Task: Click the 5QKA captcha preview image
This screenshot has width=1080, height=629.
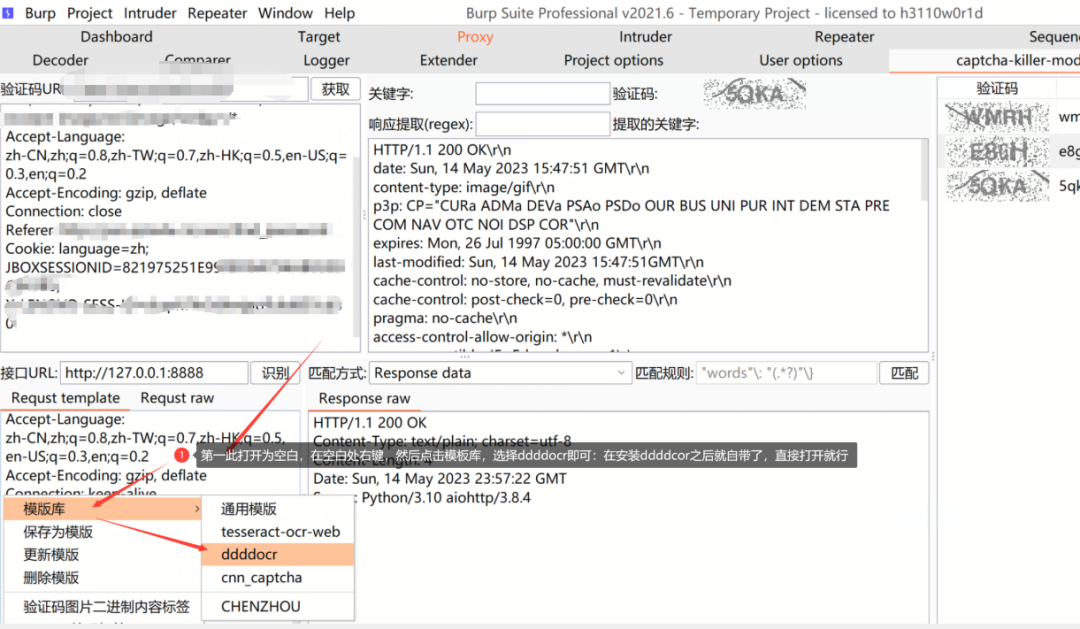Action: click(x=755, y=94)
